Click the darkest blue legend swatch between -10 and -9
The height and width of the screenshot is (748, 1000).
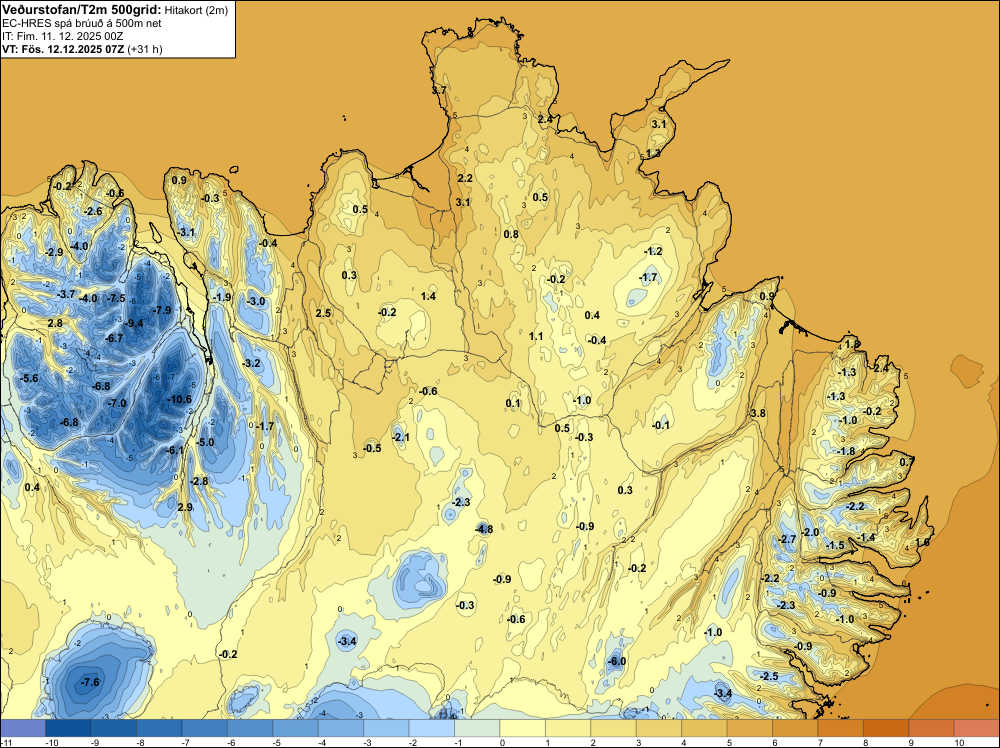click(x=68, y=728)
